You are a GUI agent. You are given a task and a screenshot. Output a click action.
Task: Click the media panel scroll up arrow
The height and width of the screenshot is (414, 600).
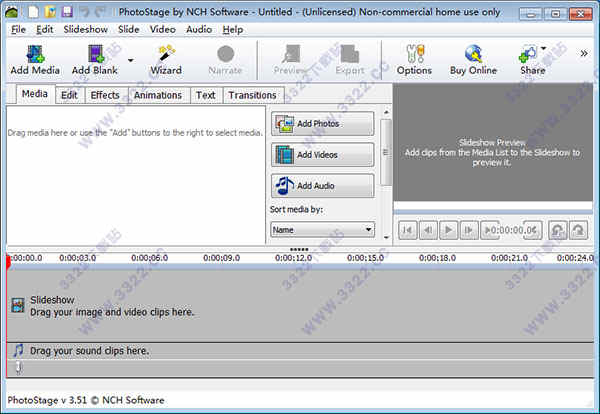[386, 112]
